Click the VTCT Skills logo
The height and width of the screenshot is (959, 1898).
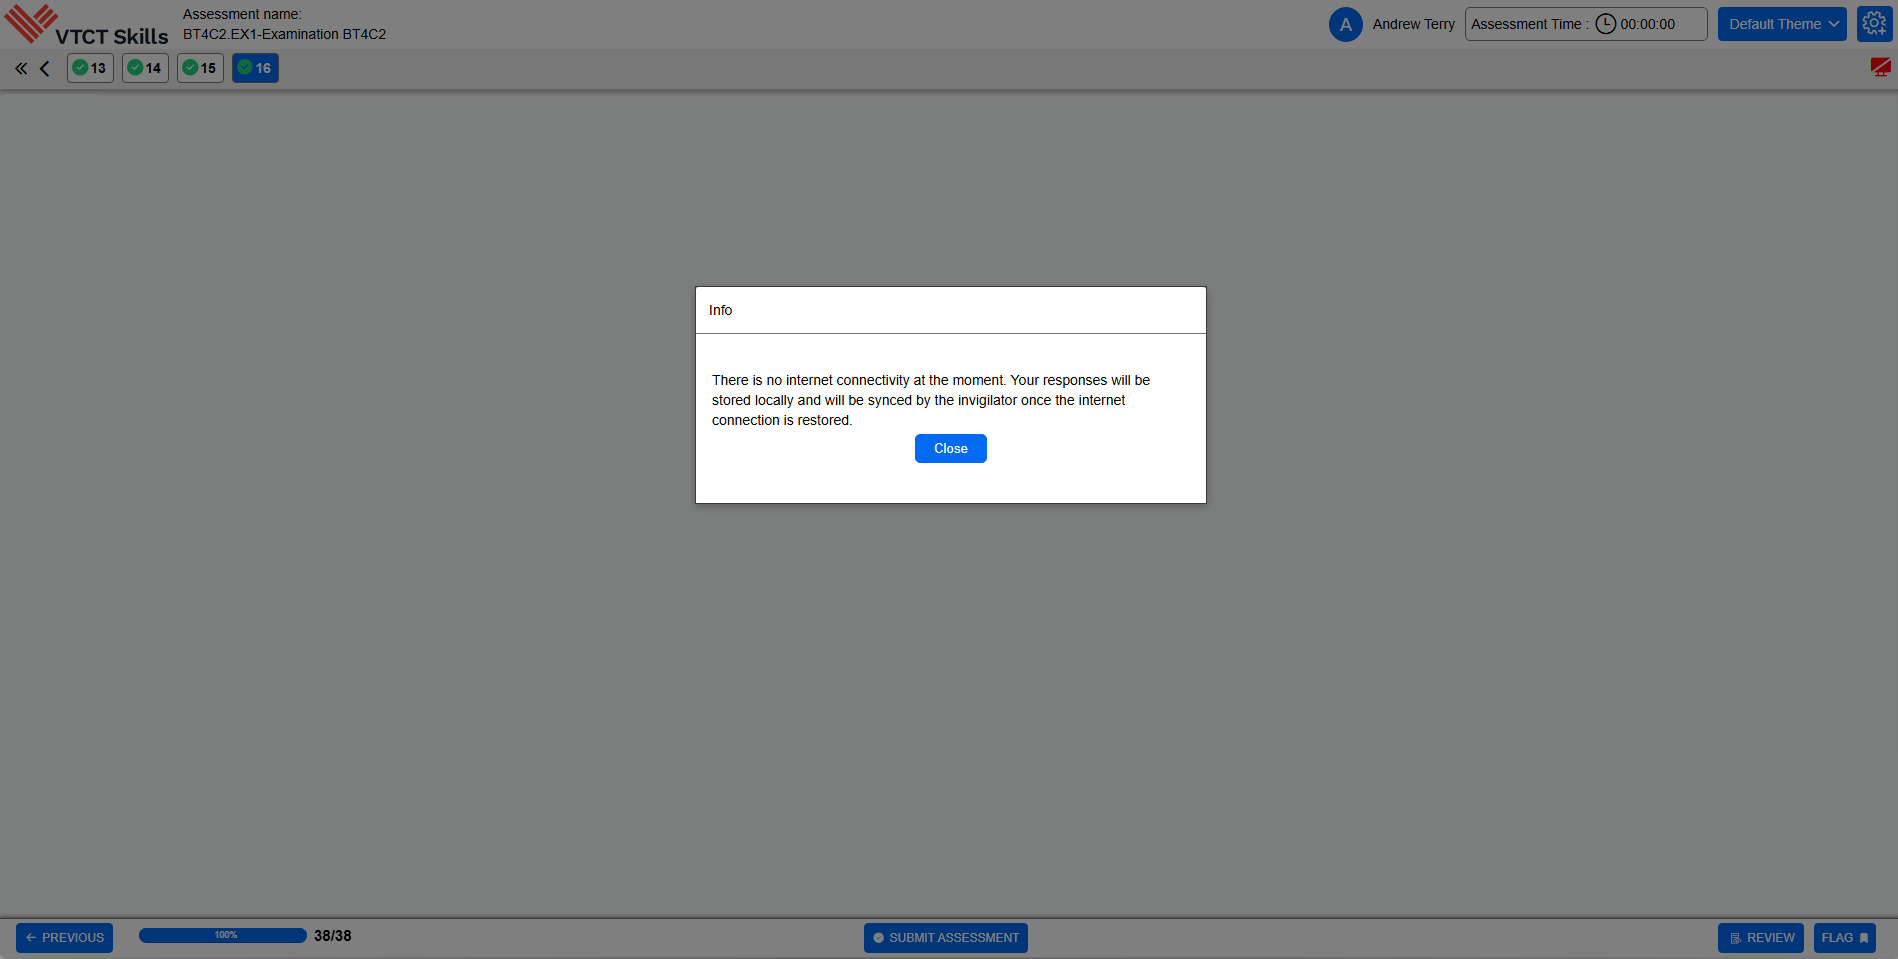(87, 25)
